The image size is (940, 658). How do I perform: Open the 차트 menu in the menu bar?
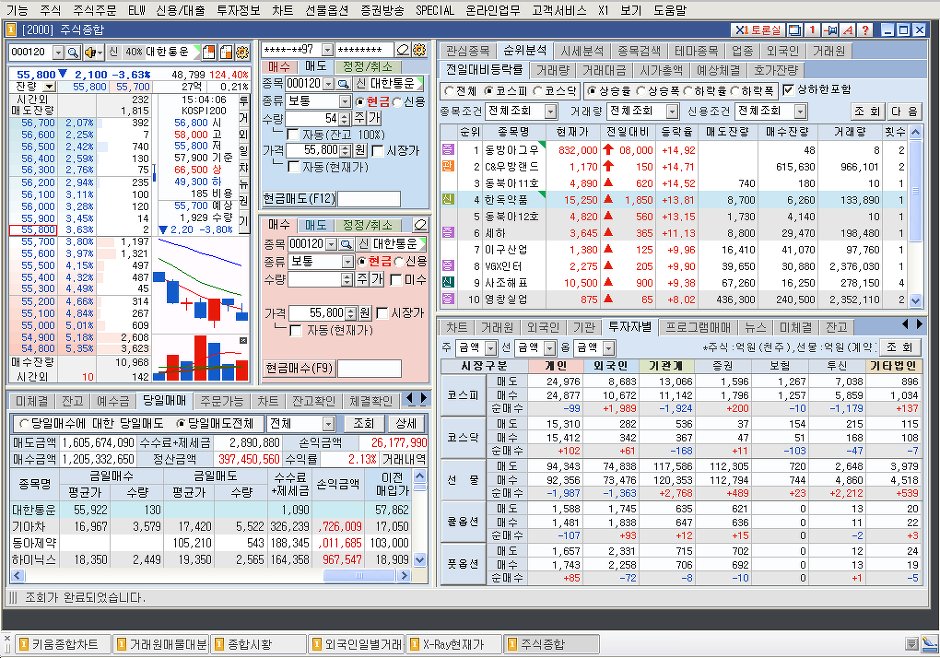point(283,10)
